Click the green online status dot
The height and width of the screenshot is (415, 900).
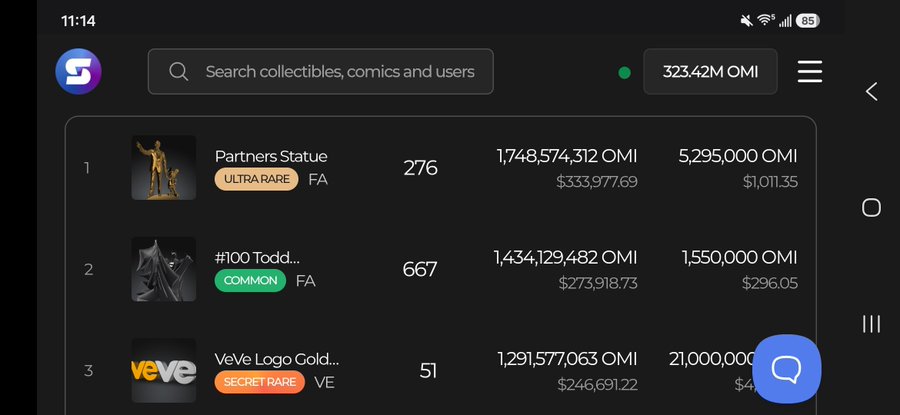(x=624, y=73)
